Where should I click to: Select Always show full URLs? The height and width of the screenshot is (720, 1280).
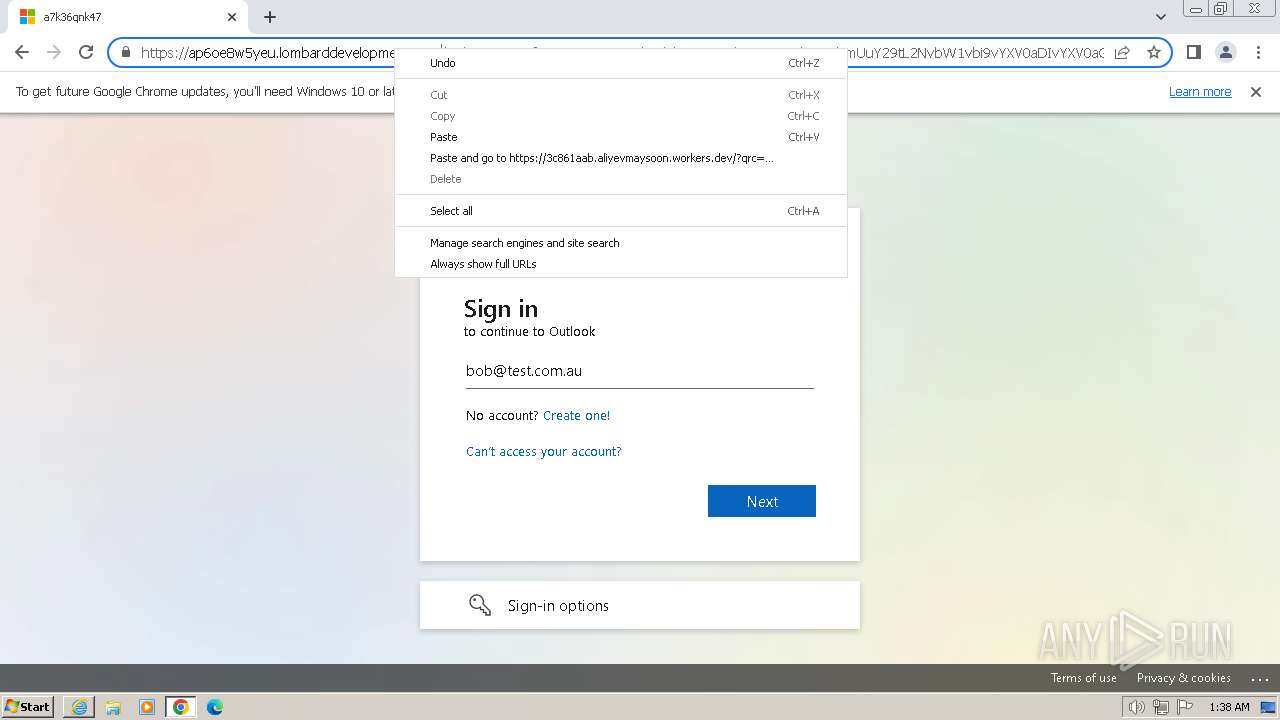point(621,264)
